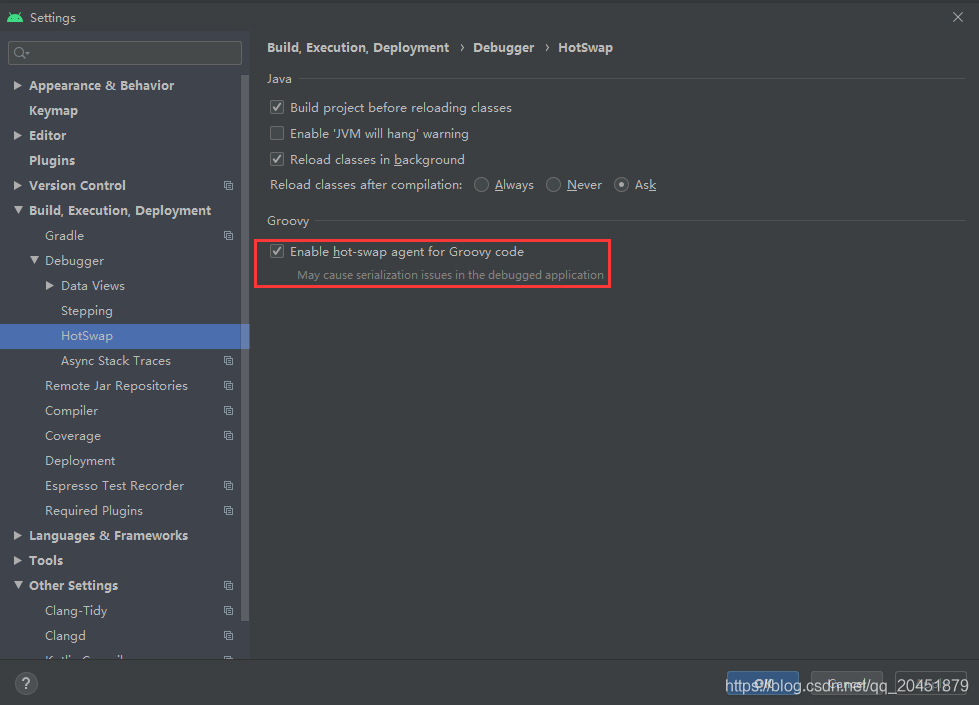The image size is (979, 705).
Task: Collapse Build, Execution, Deployment section
Action: (18, 210)
